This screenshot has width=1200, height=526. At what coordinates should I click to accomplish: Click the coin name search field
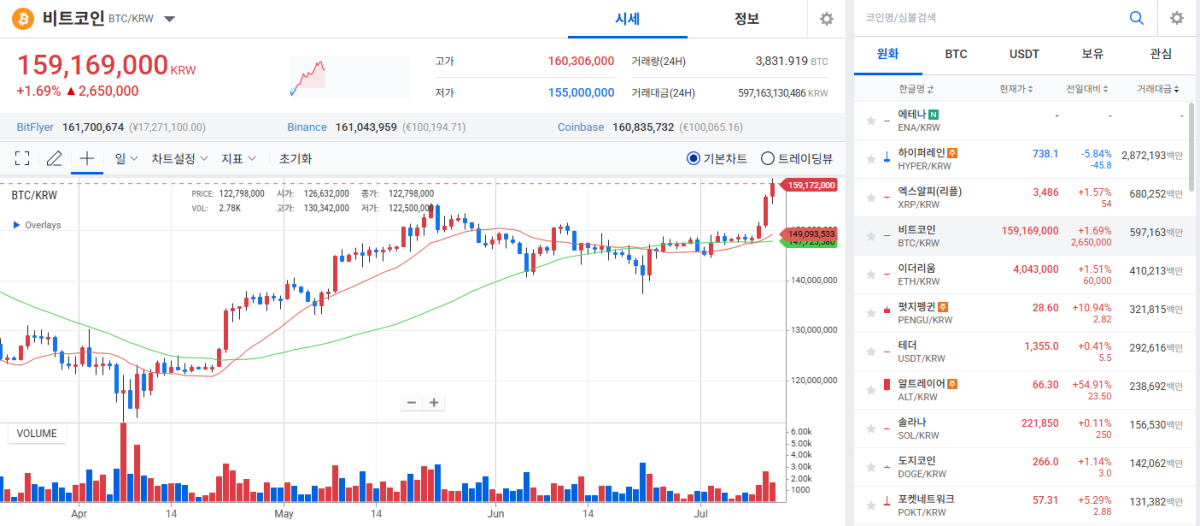tap(990, 18)
